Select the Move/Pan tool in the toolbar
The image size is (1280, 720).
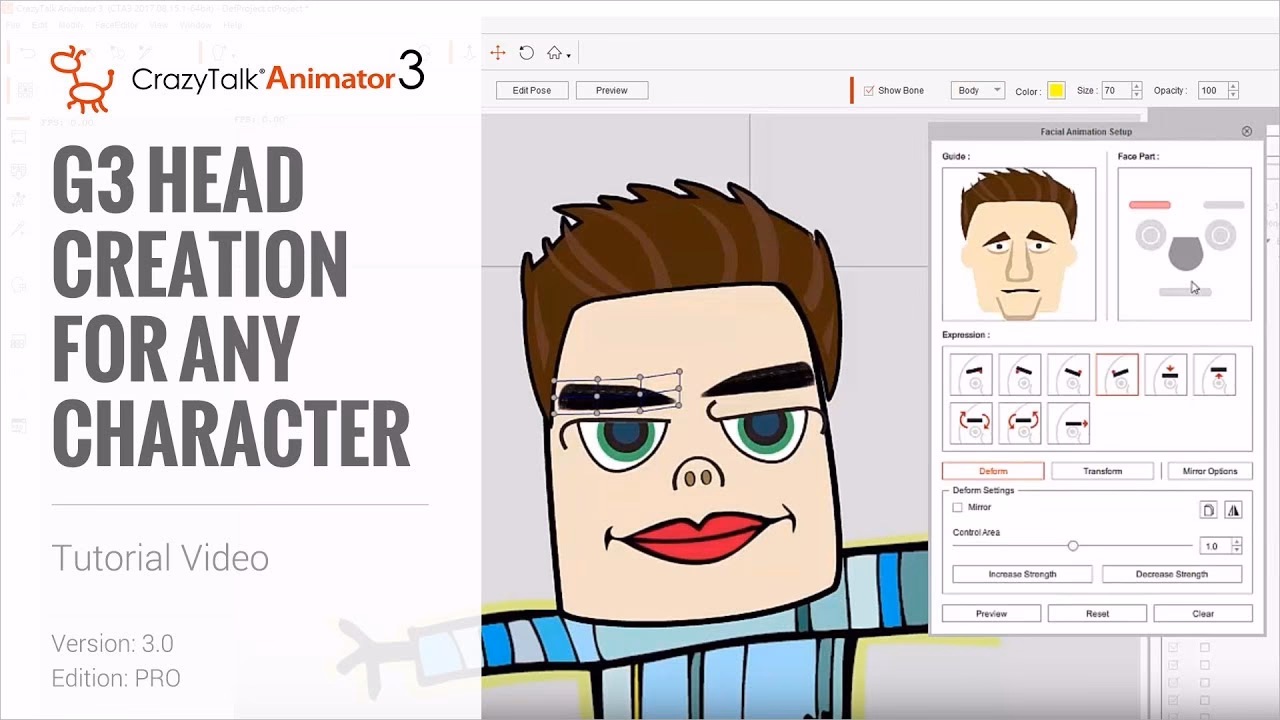point(497,52)
